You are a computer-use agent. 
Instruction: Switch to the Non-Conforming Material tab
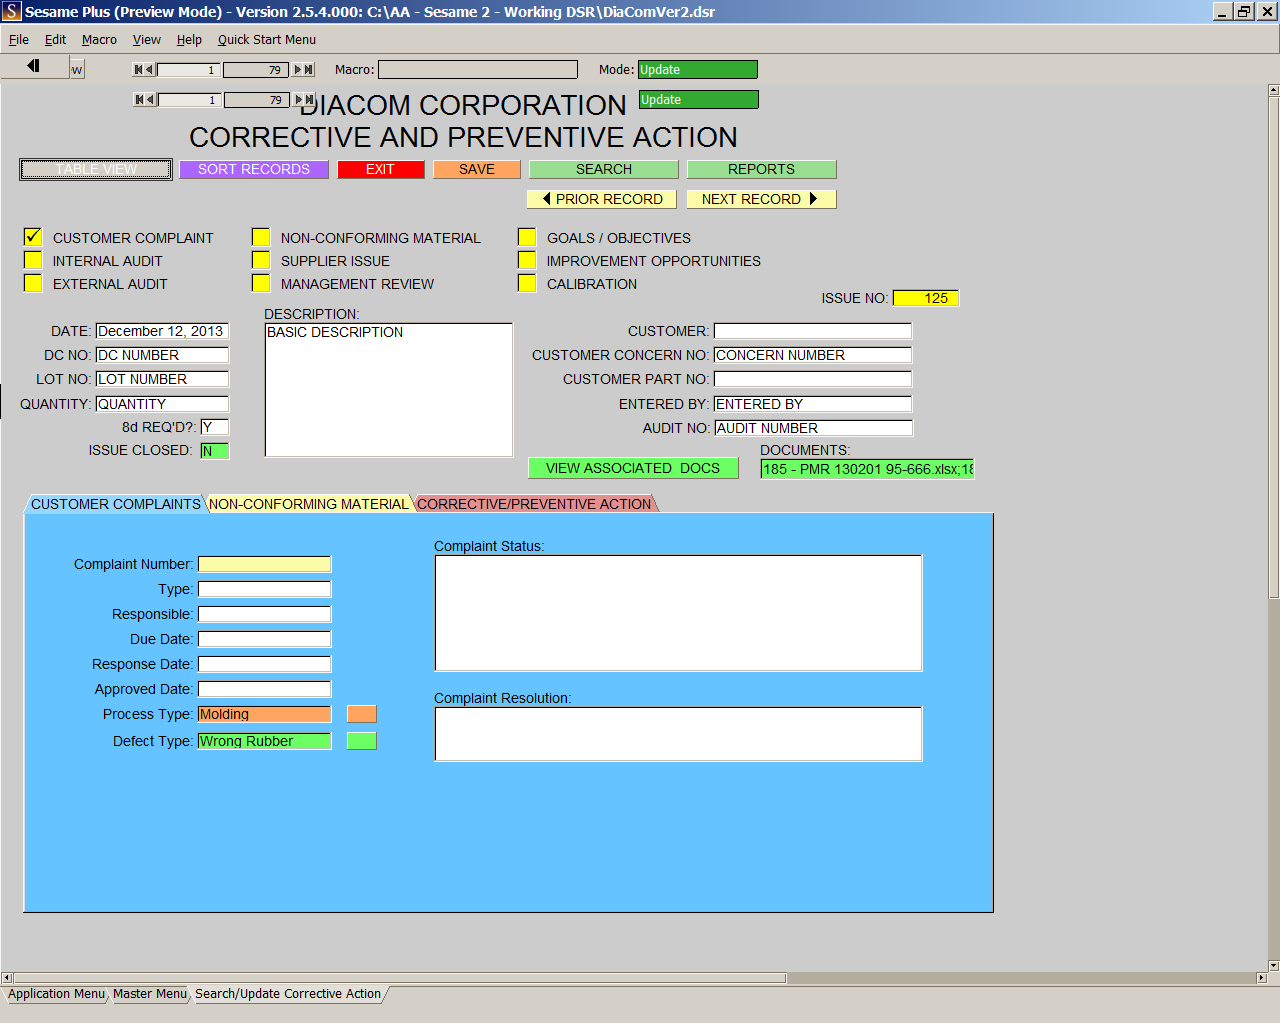click(x=308, y=504)
